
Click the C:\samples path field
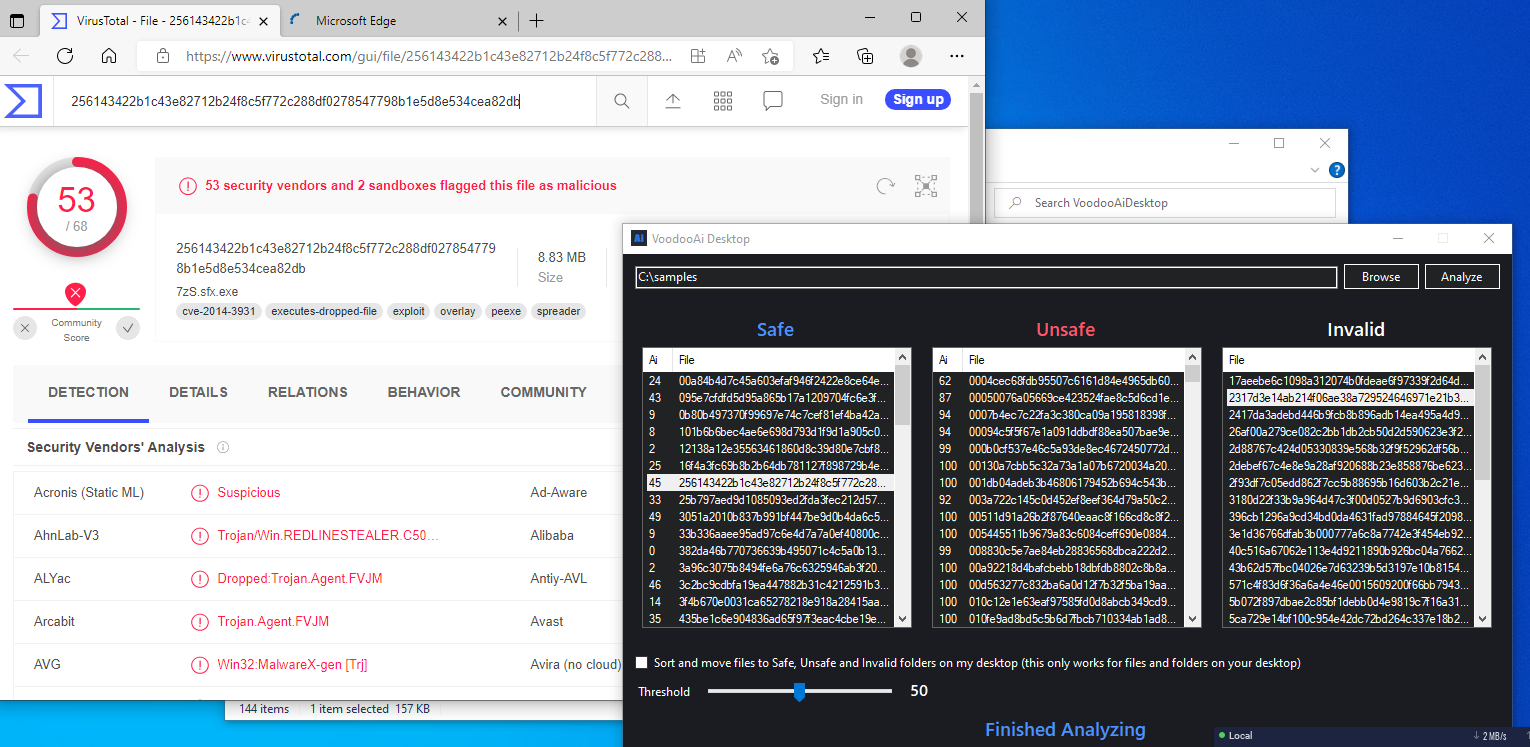[986, 277]
